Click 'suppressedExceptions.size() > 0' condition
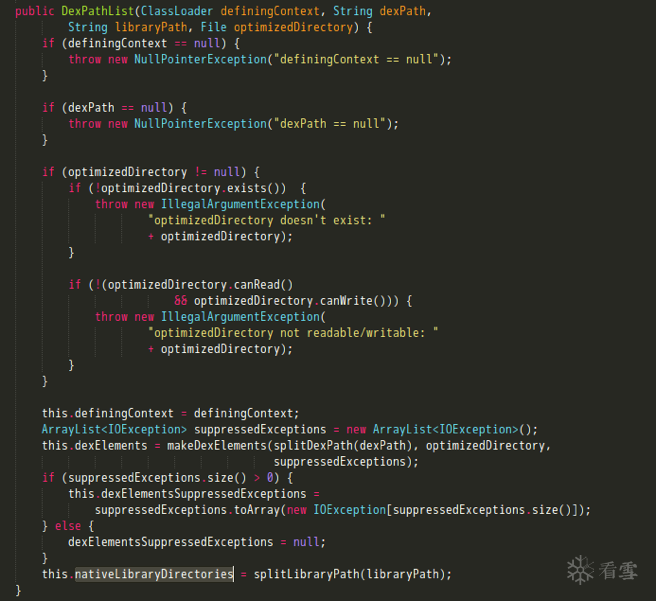Viewport: 656px width, 601px height. tap(171, 478)
